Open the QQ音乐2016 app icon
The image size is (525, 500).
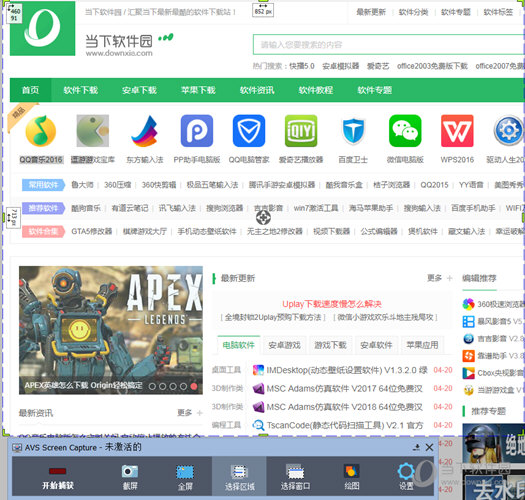41,131
